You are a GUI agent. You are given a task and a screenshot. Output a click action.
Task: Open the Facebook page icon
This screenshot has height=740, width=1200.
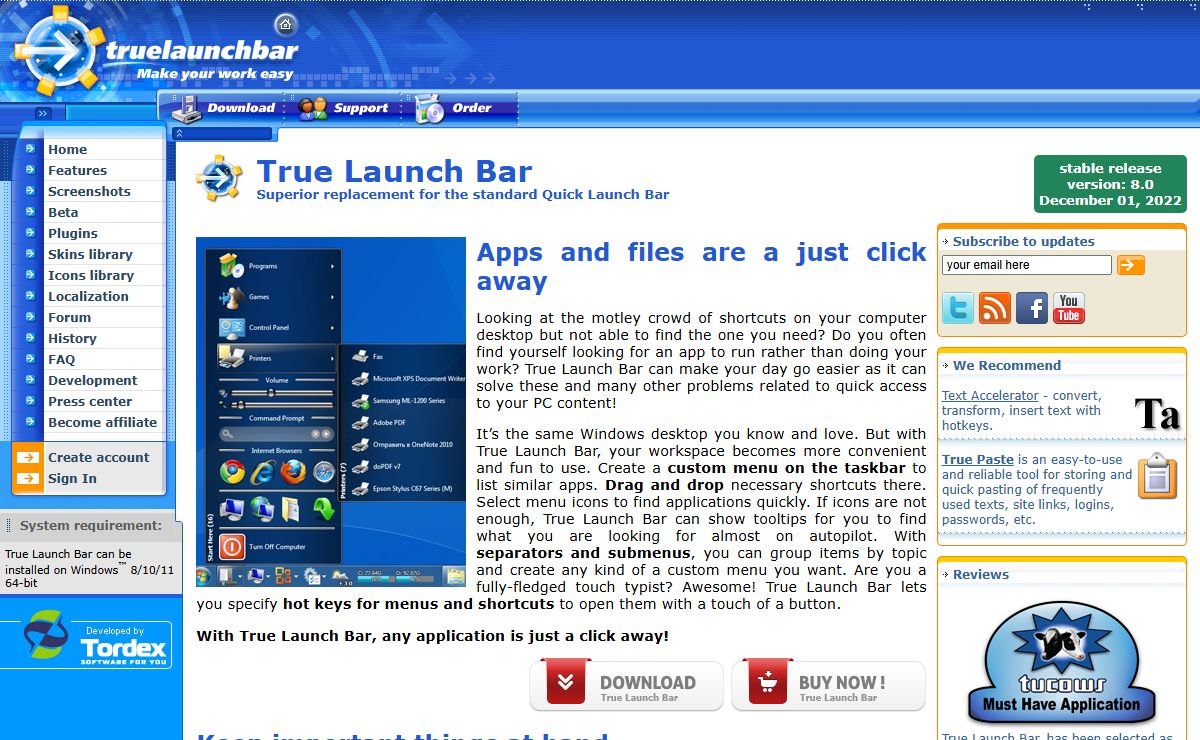pos(1032,308)
